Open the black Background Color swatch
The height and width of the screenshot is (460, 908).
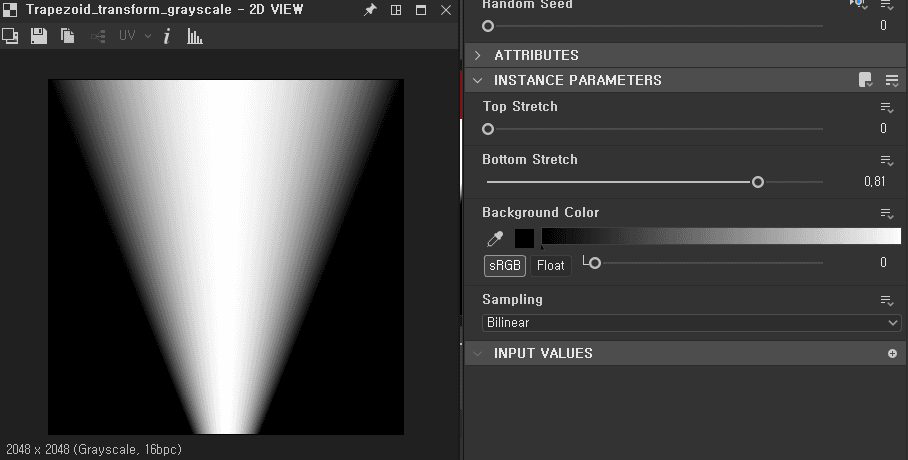tap(524, 238)
